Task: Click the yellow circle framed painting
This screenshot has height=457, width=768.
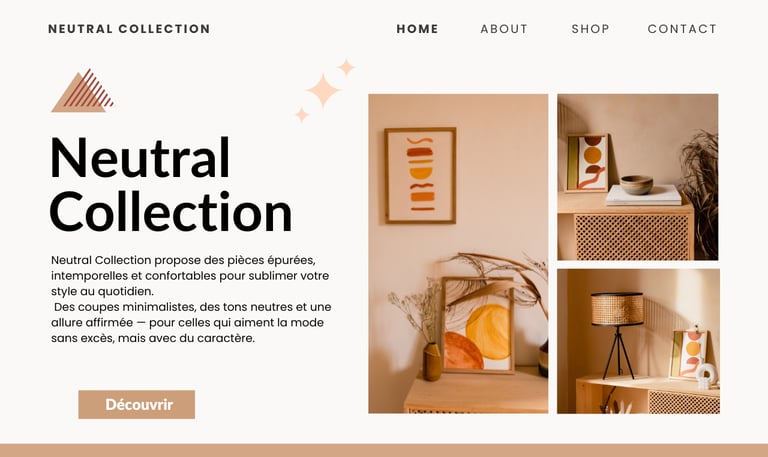Action: point(478,325)
